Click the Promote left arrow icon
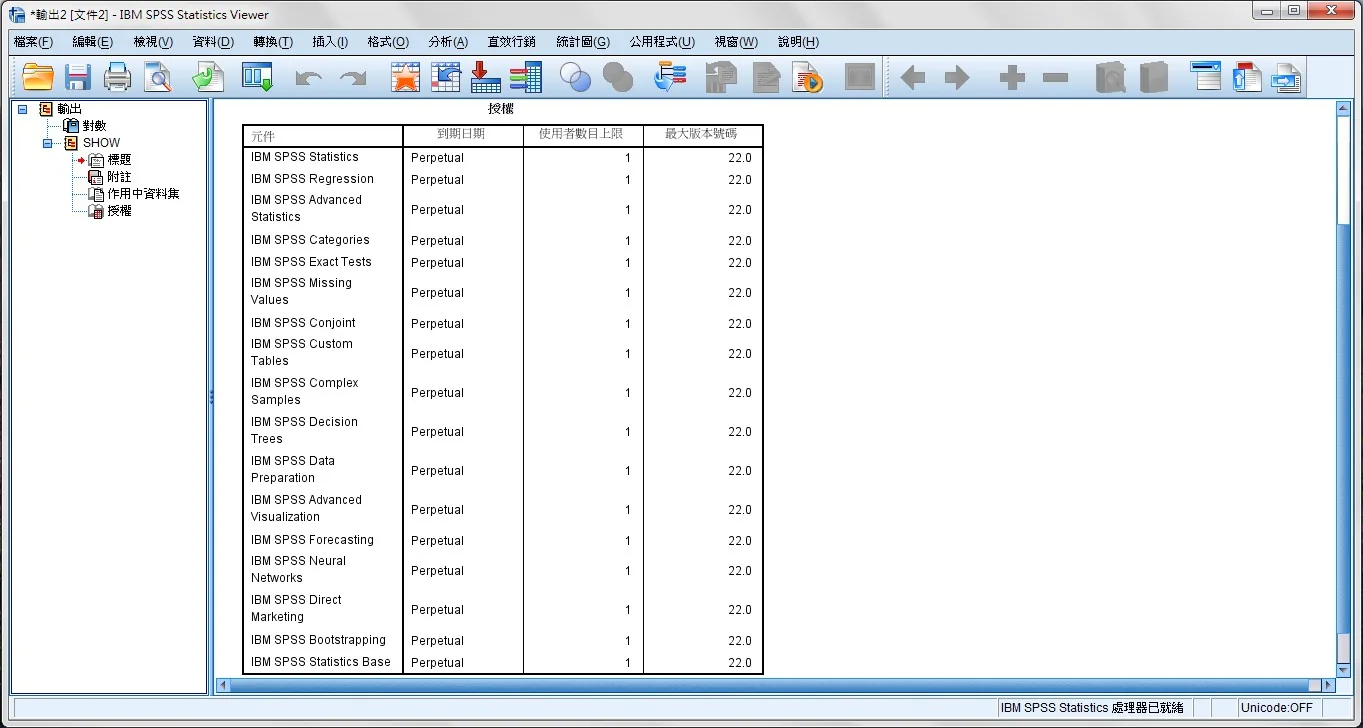This screenshot has height=728, width=1363. click(913, 78)
